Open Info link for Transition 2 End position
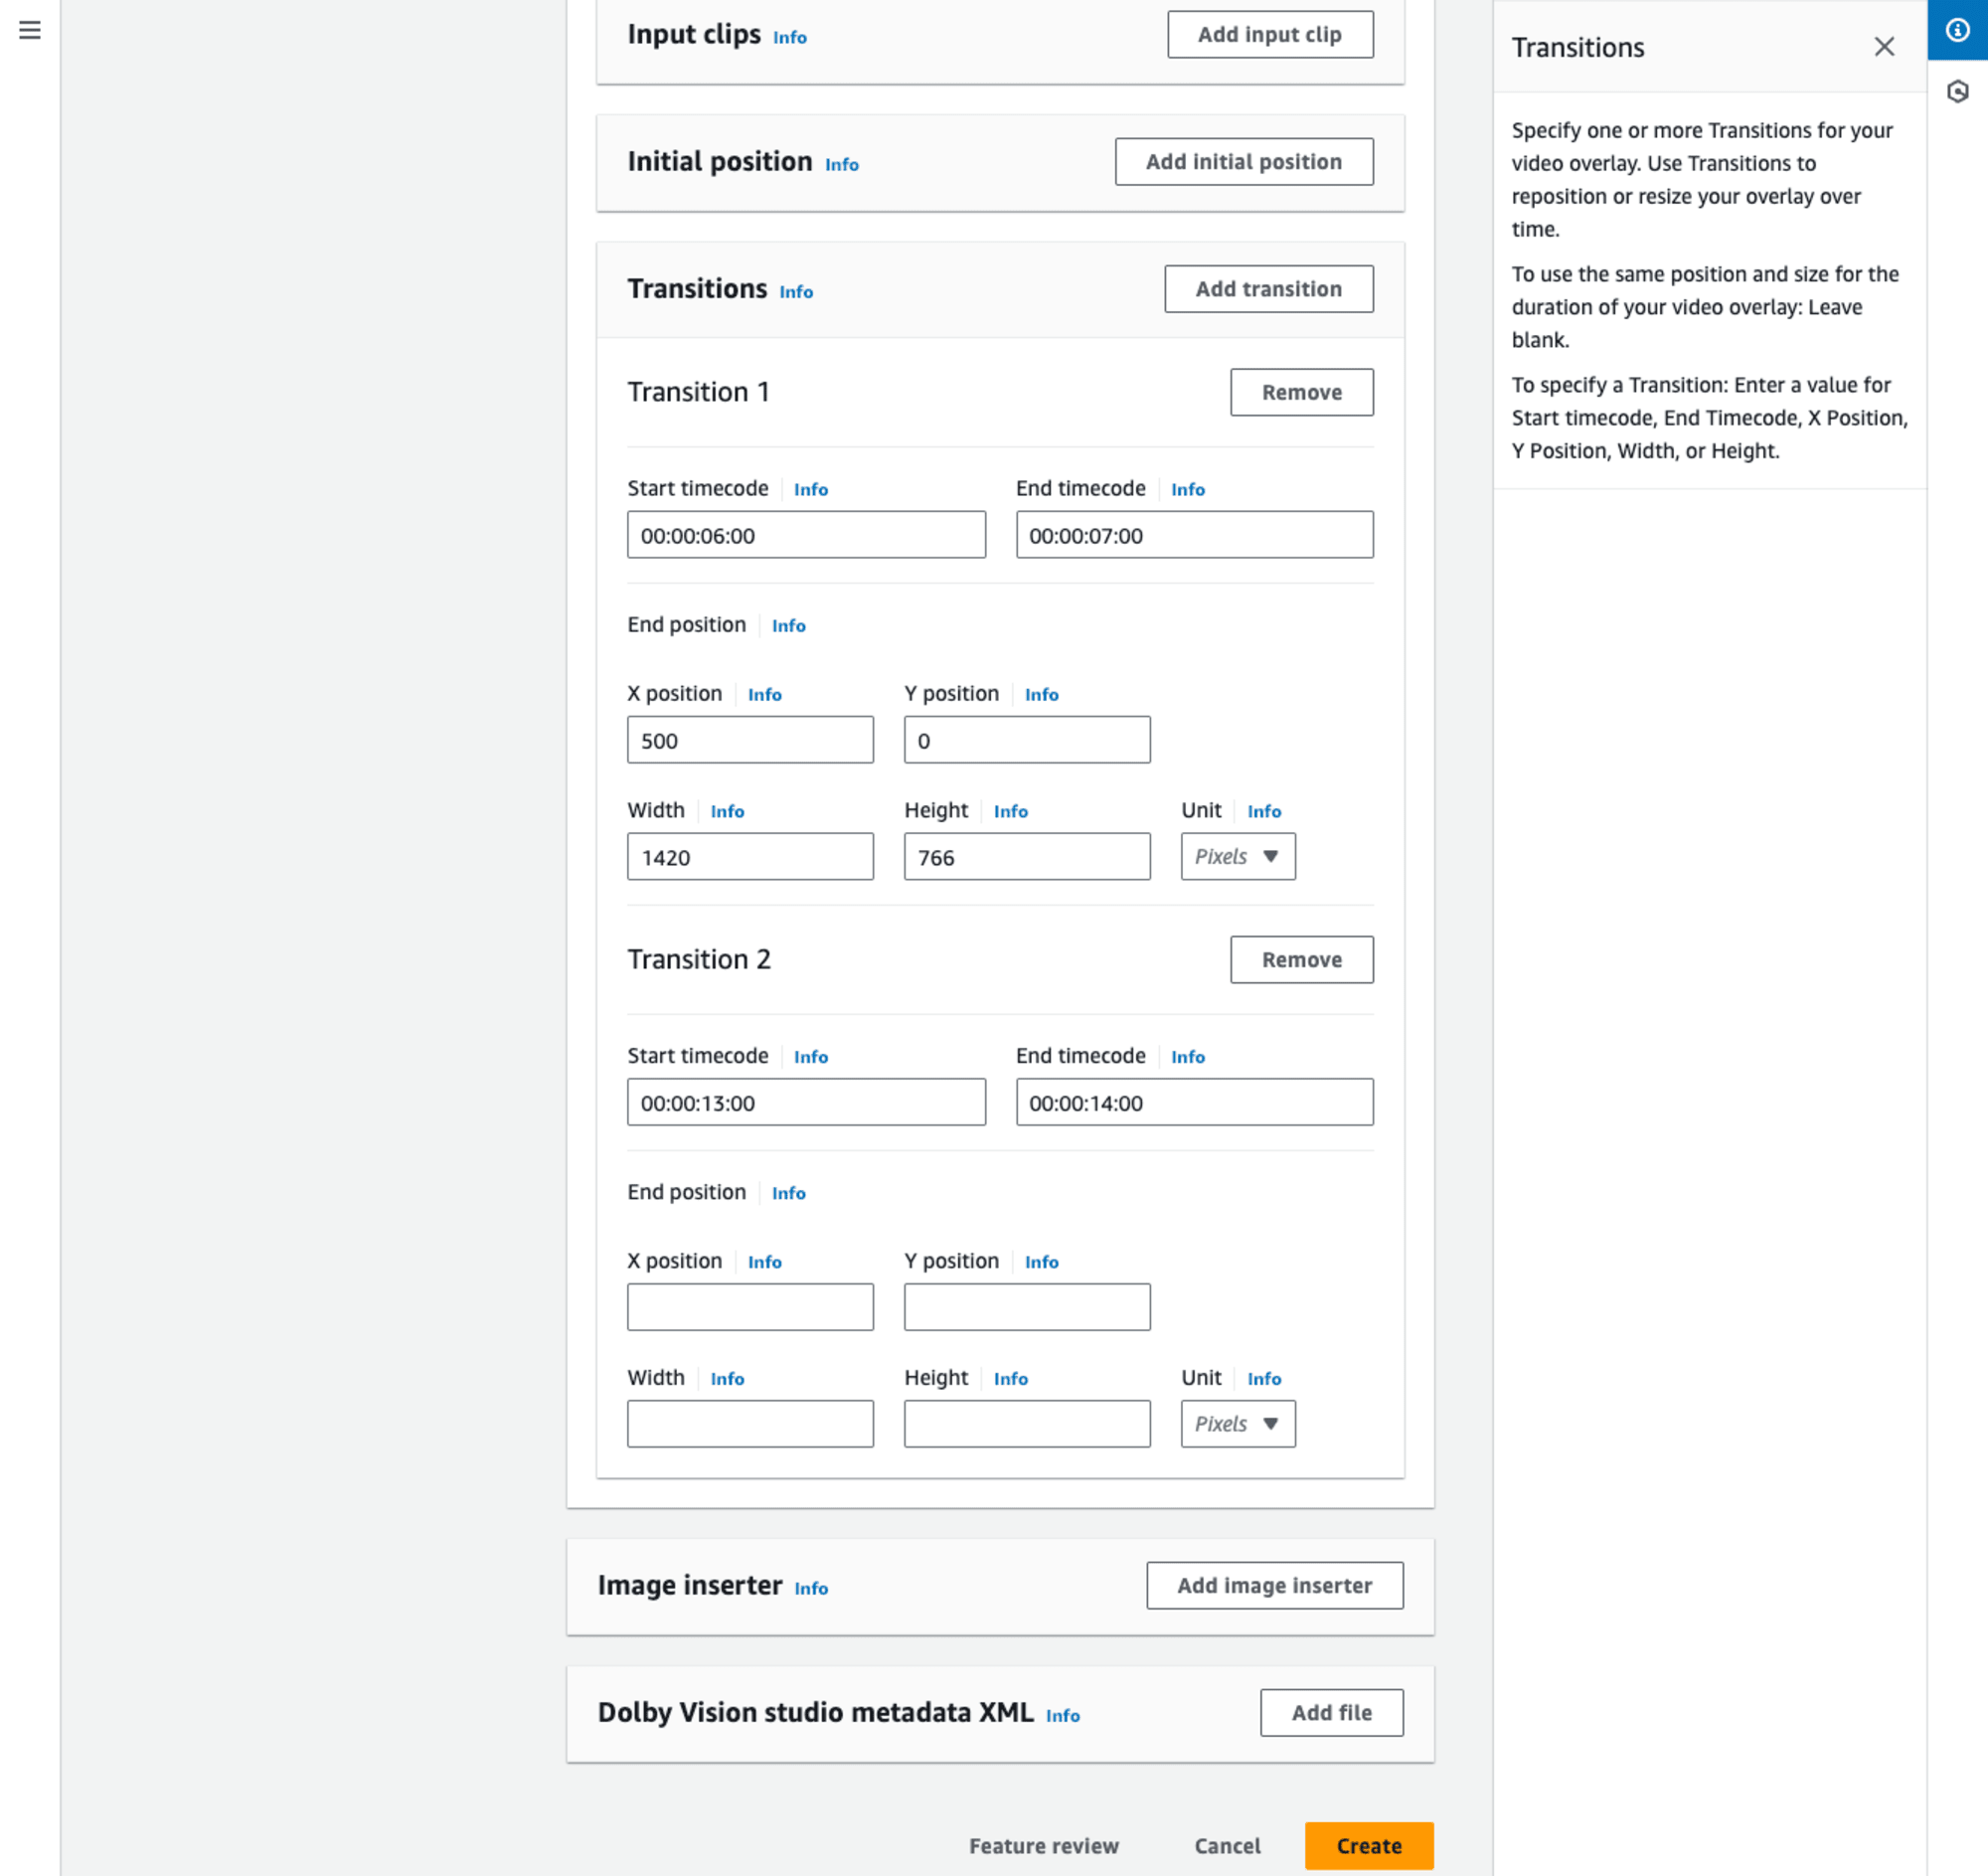Screen dimensions: 1988x1876 point(789,1193)
